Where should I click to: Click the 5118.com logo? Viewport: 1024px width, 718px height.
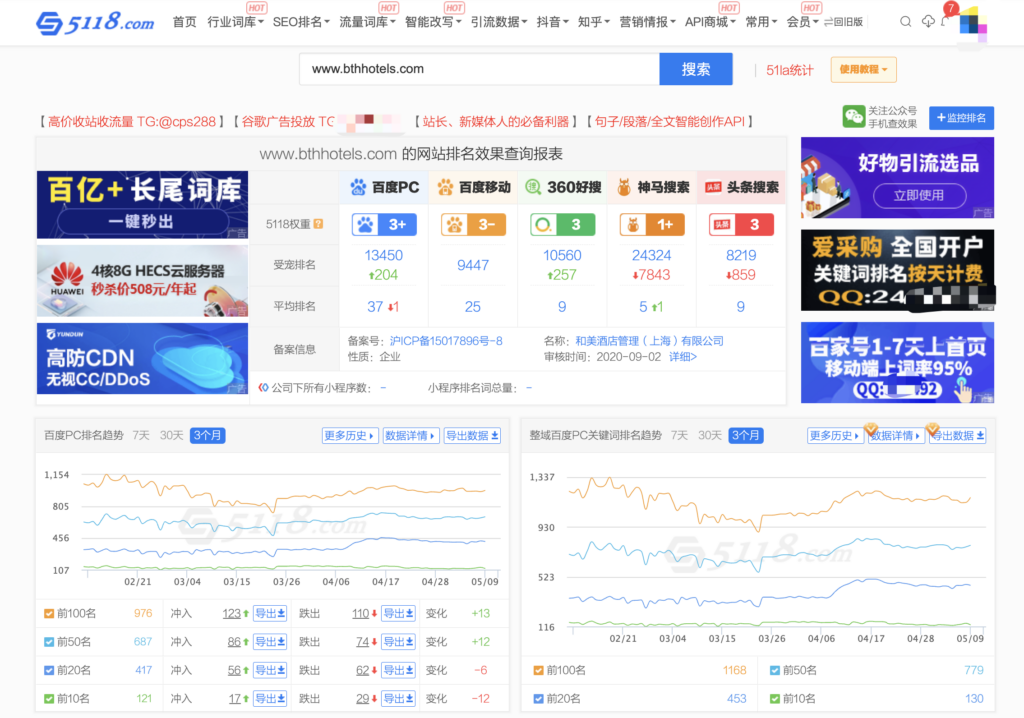[x=95, y=23]
